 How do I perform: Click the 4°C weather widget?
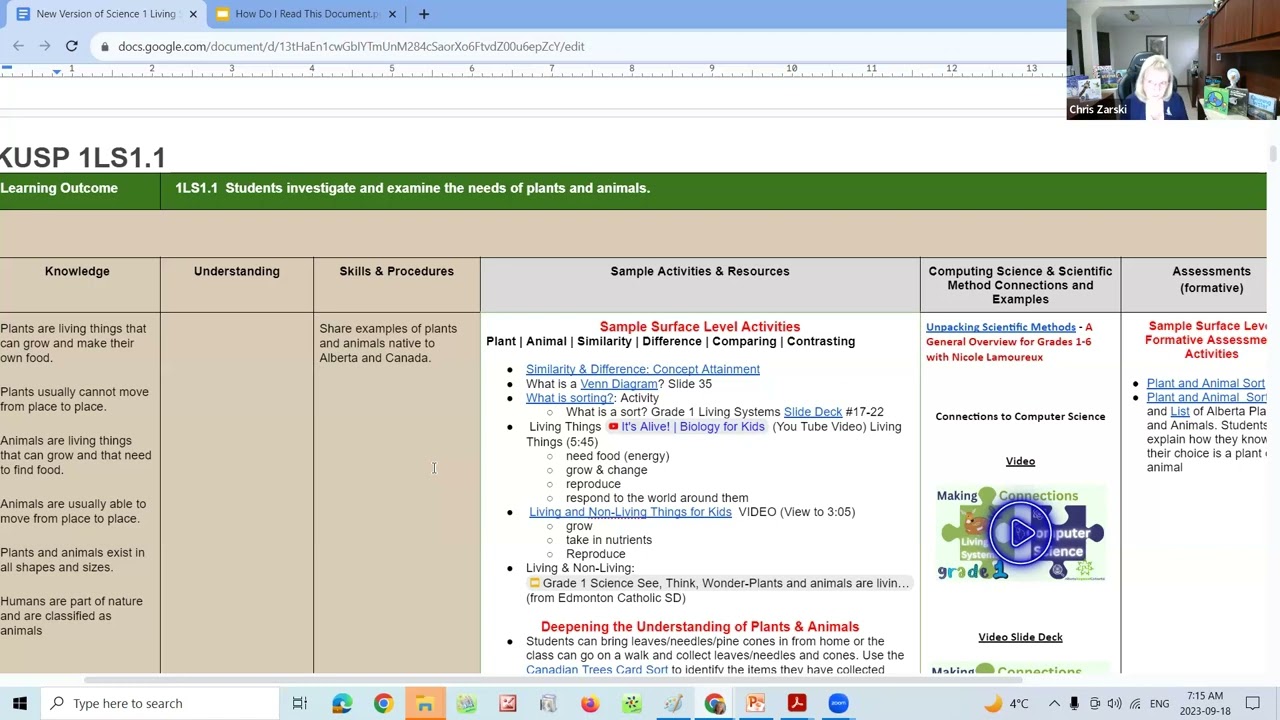click(1006, 703)
